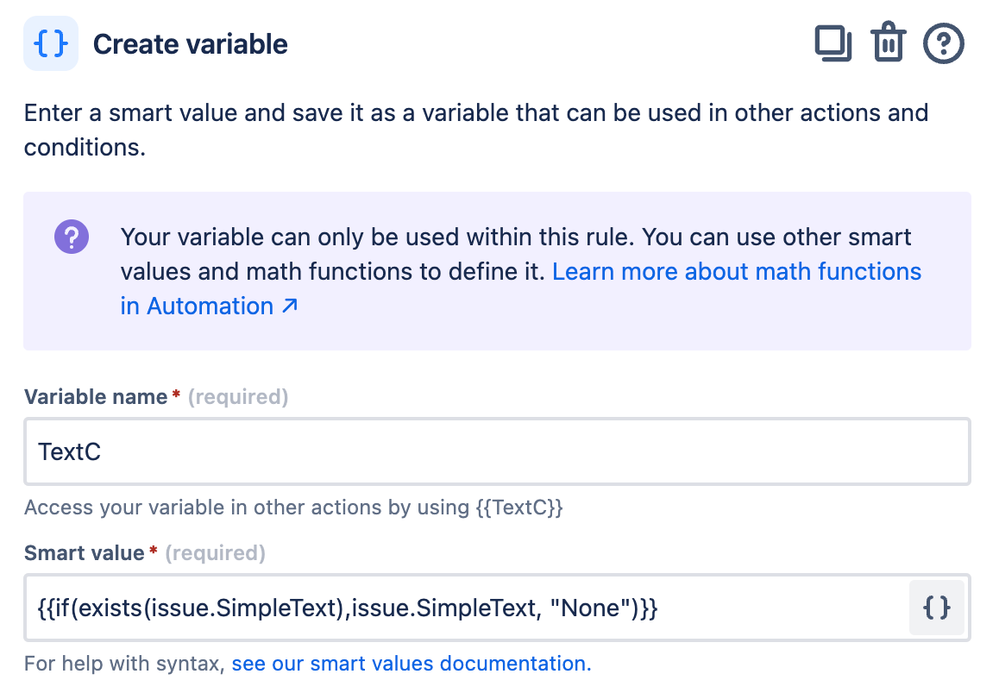Click the (required) hint beside Variable name
The width and height of the screenshot is (999, 682).
pos(238,397)
